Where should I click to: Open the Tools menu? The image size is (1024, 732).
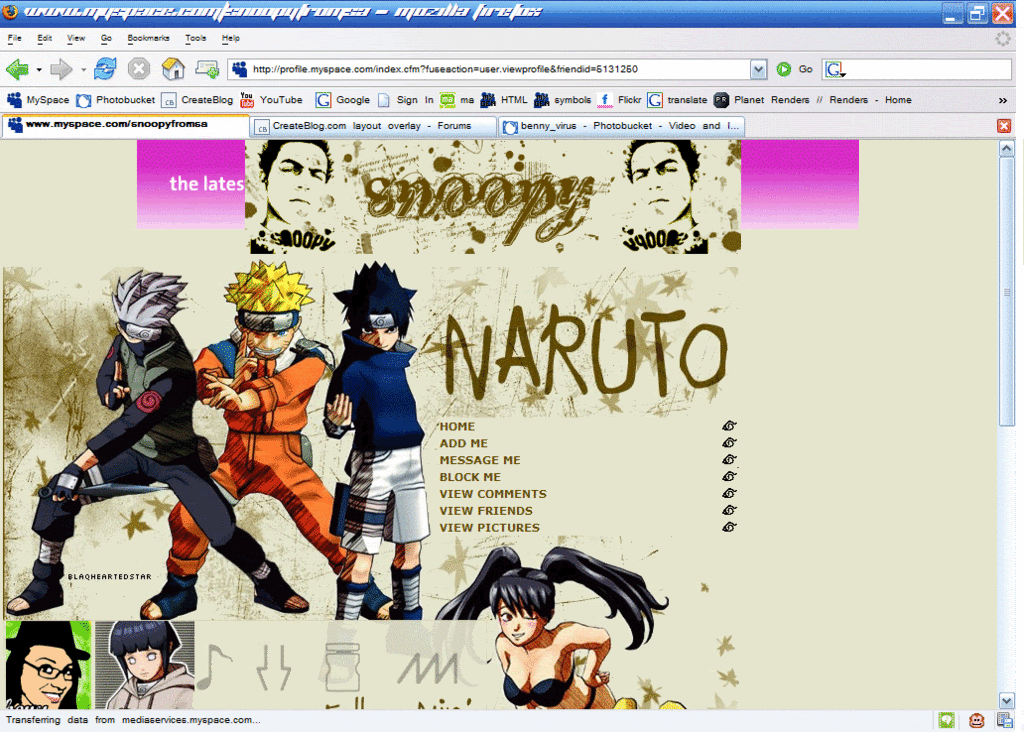pyautogui.click(x=195, y=39)
